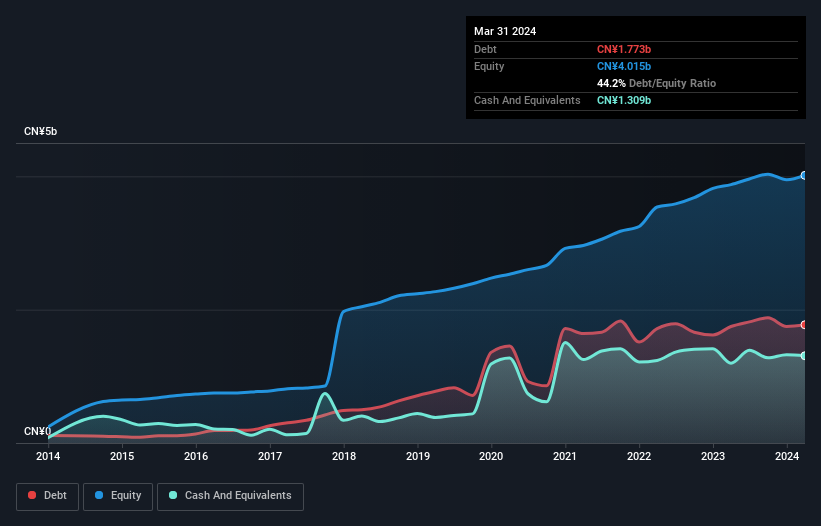The image size is (821, 526).
Task: Select the teal Cash endpoint marker
Action: tap(804, 356)
